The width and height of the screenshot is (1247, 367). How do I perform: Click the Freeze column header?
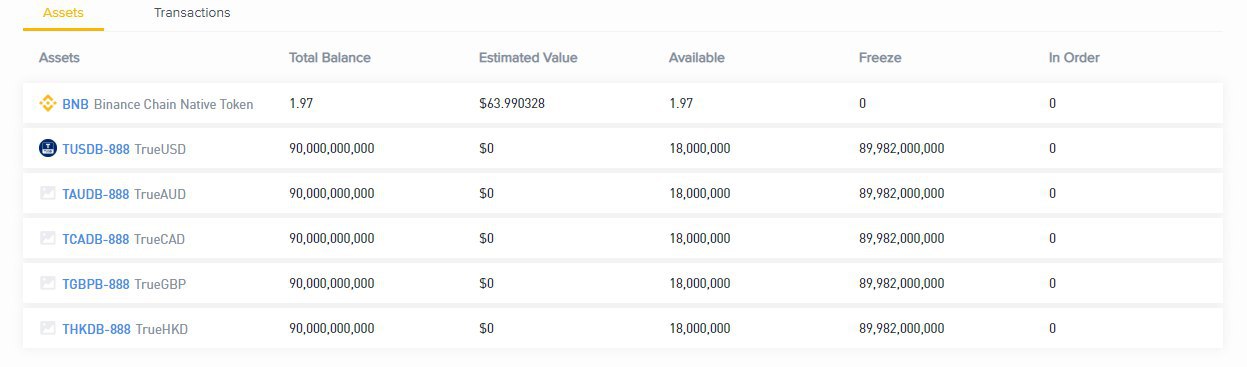[x=880, y=58]
